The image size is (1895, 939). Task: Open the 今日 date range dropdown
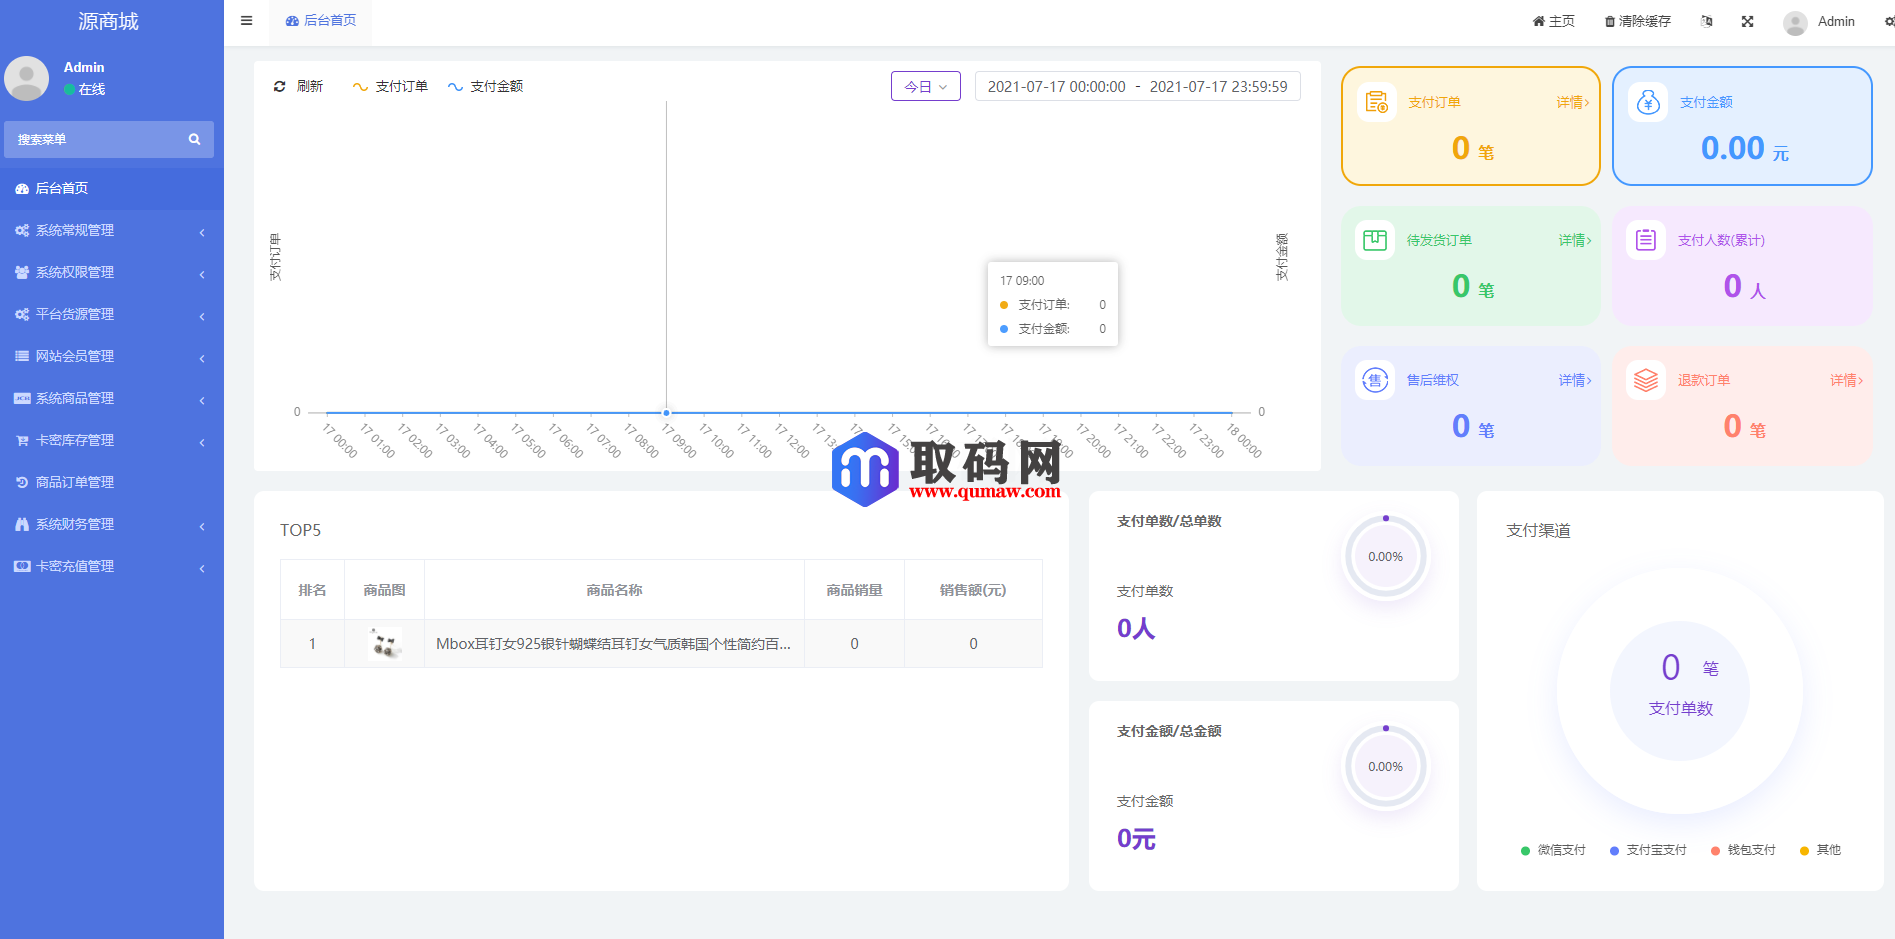point(924,86)
